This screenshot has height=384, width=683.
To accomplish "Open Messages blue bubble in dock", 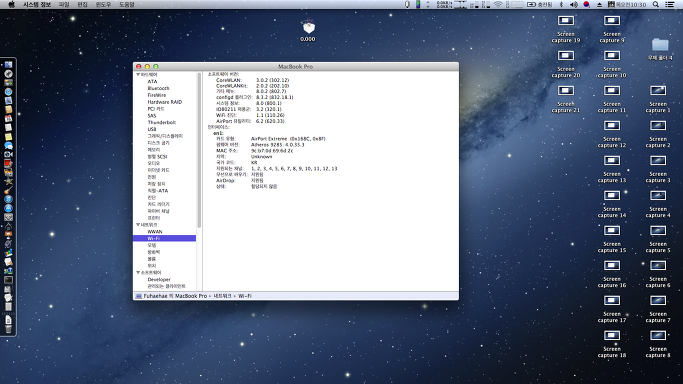I will click(8, 145).
